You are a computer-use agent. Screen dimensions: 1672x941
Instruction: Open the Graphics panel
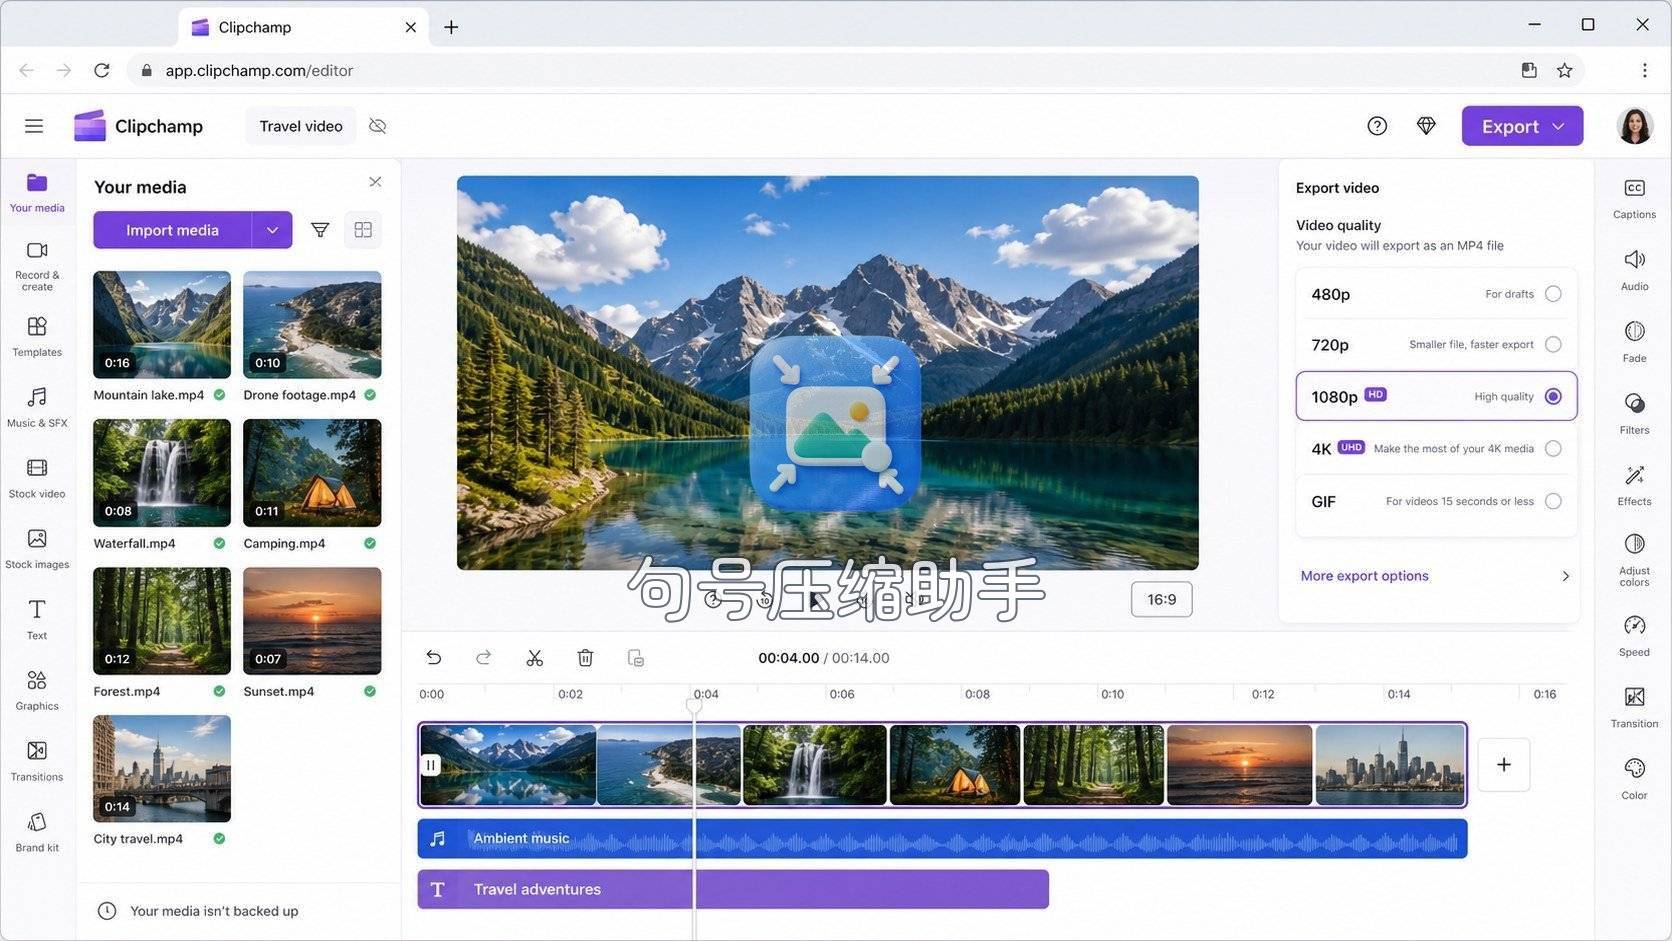[x=37, y=691]
